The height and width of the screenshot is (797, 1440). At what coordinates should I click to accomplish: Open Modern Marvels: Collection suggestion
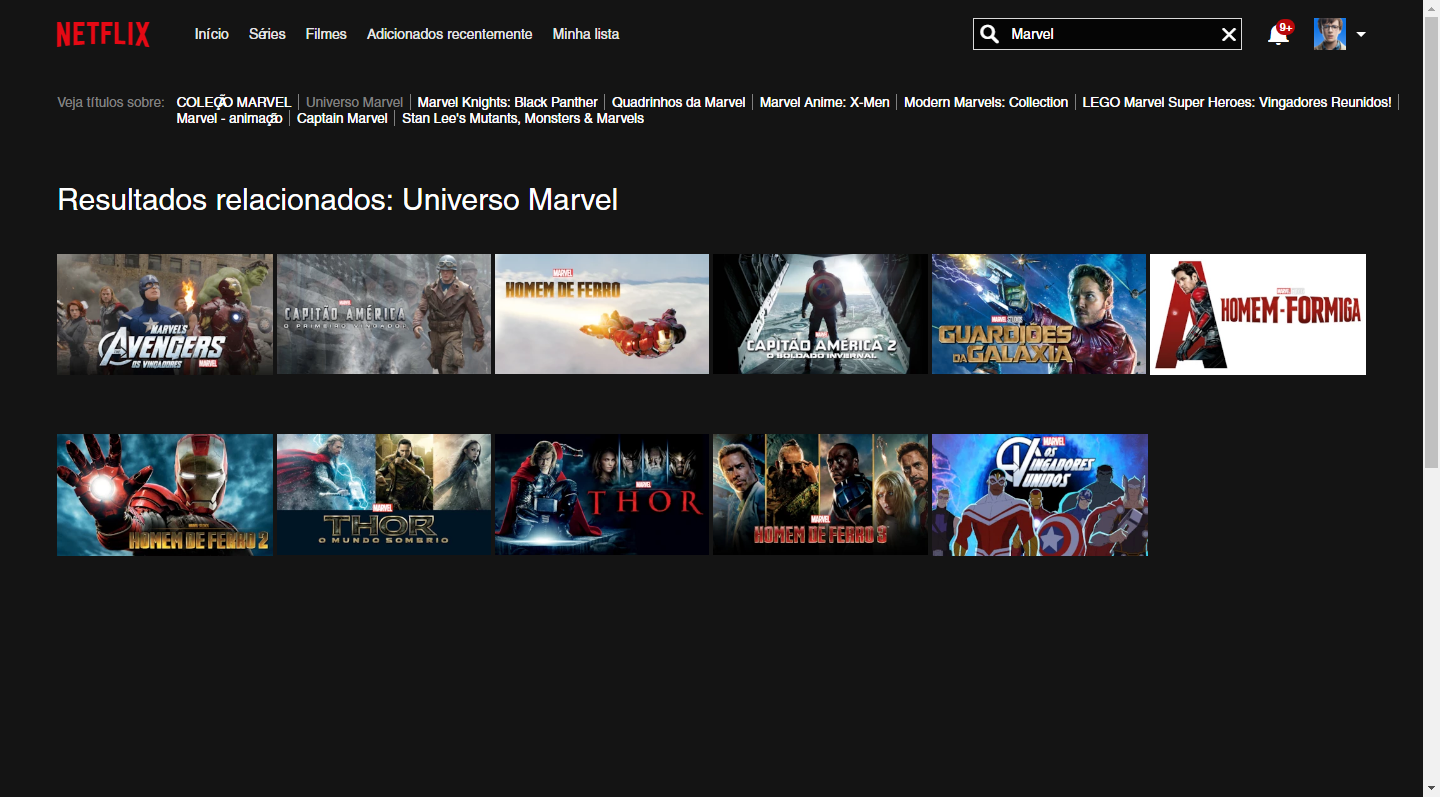[986, 102]
